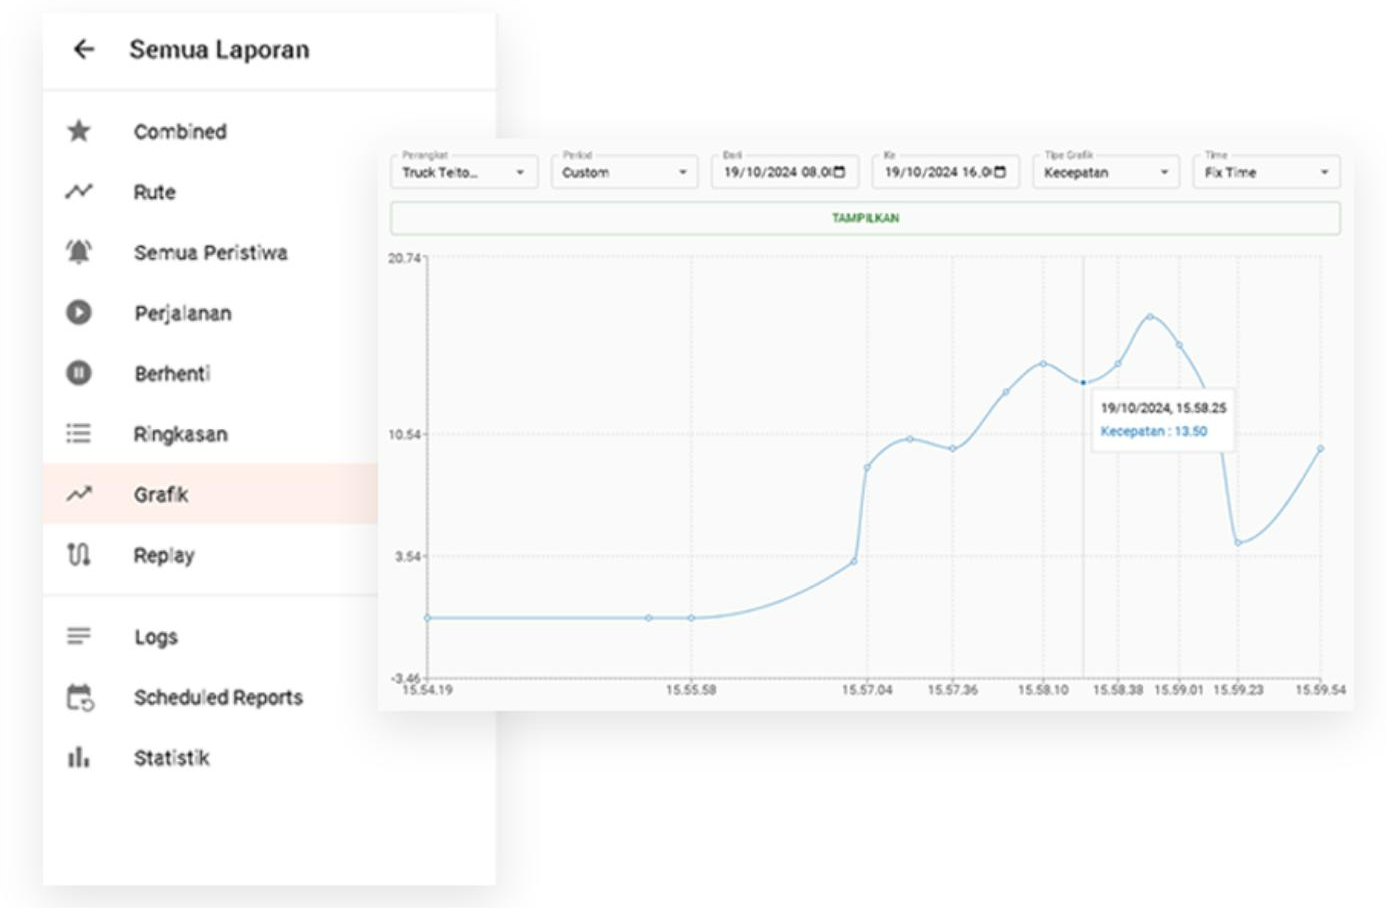Click the play icon for Perjalanan
Screen dimensions: 1386x908
(x=79, y=313)
